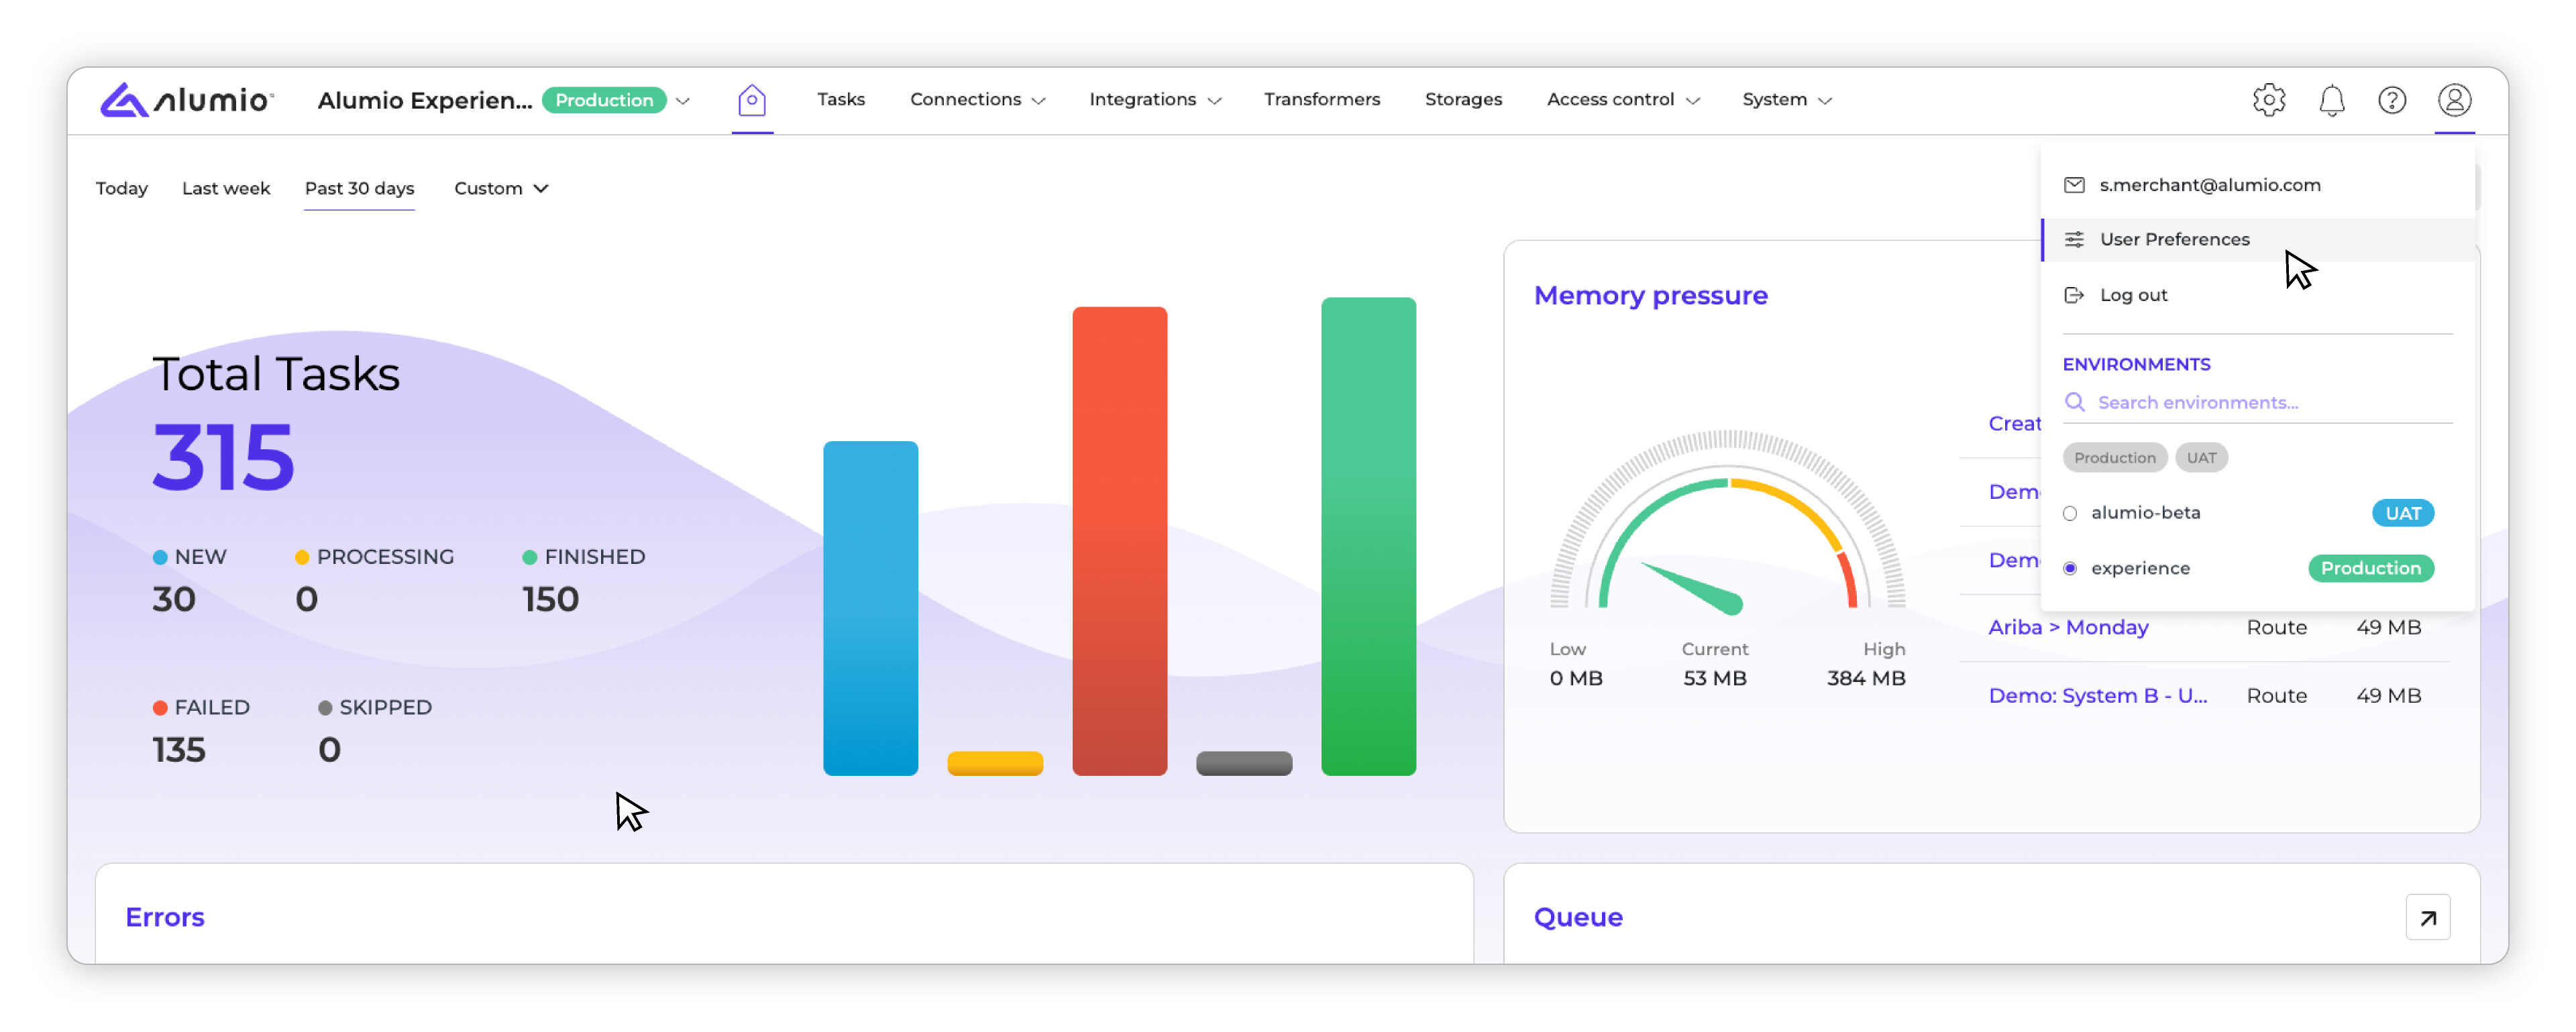The width and height of the screenshot is (2576, 1032).
Task: Click the red failed tasks bar
Action: coord(1119,541)
